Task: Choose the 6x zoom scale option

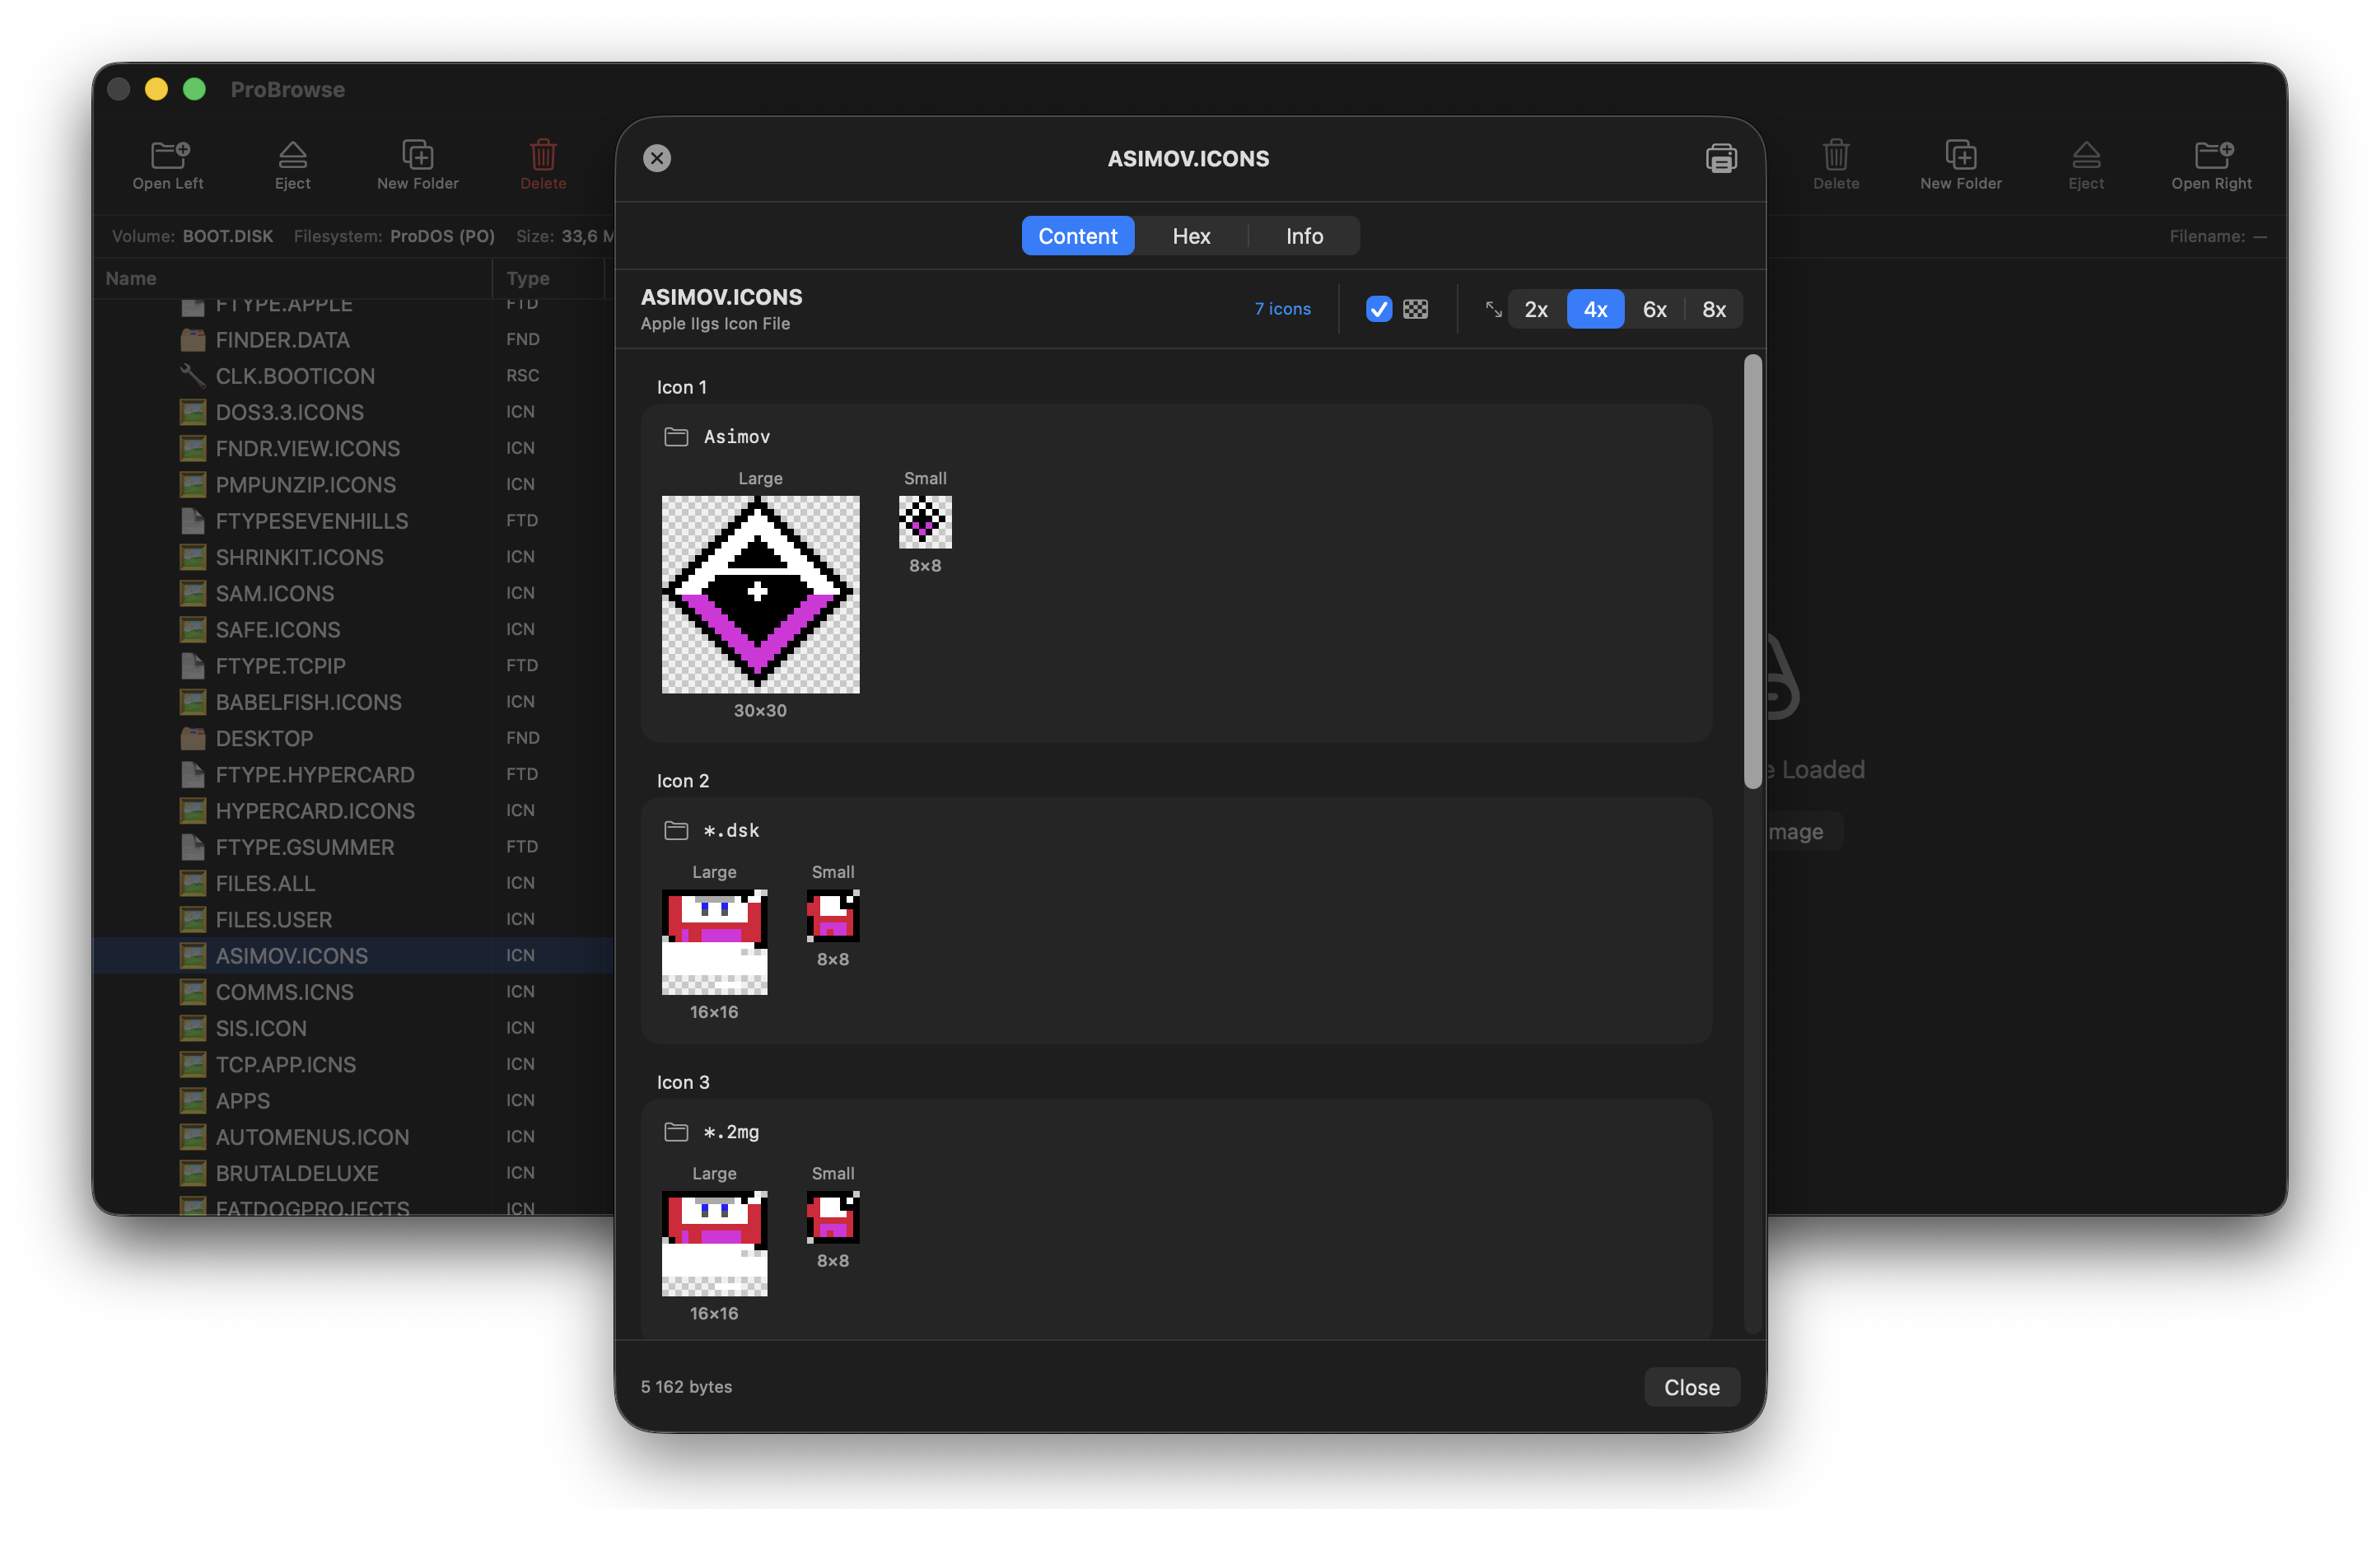Action: (x=1654, y=309)
